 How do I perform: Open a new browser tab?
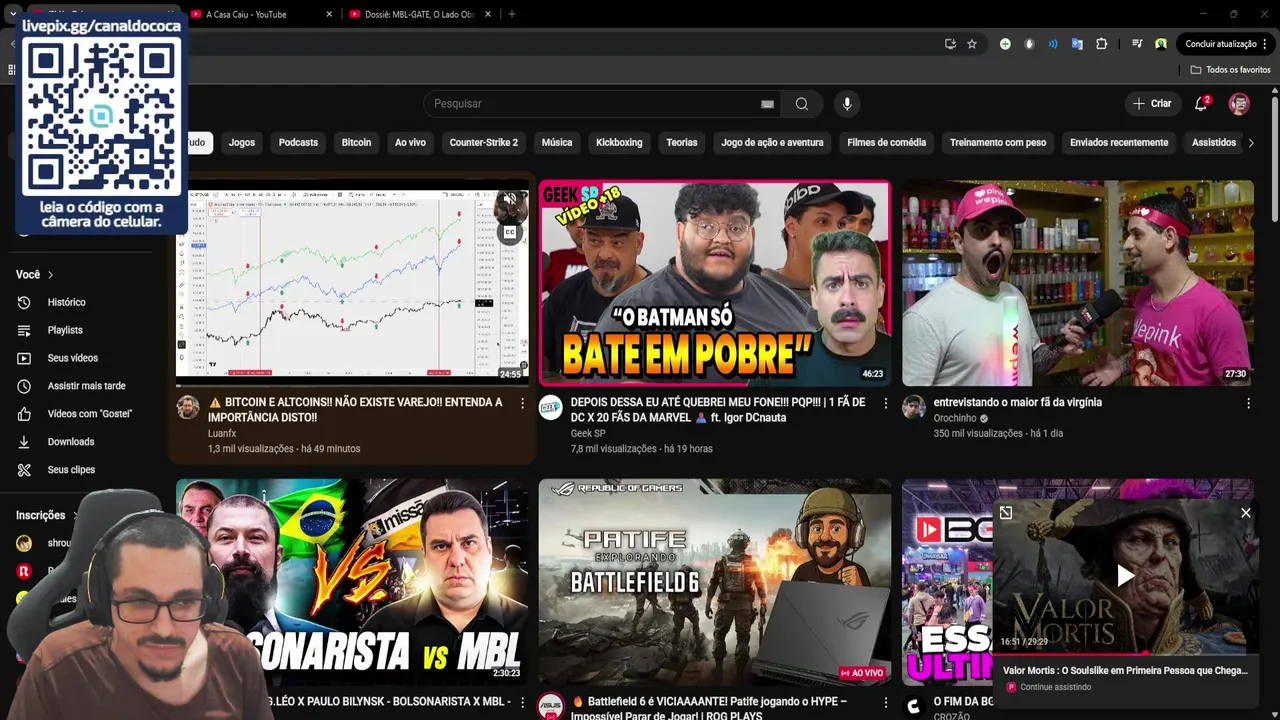click(511, 14)
